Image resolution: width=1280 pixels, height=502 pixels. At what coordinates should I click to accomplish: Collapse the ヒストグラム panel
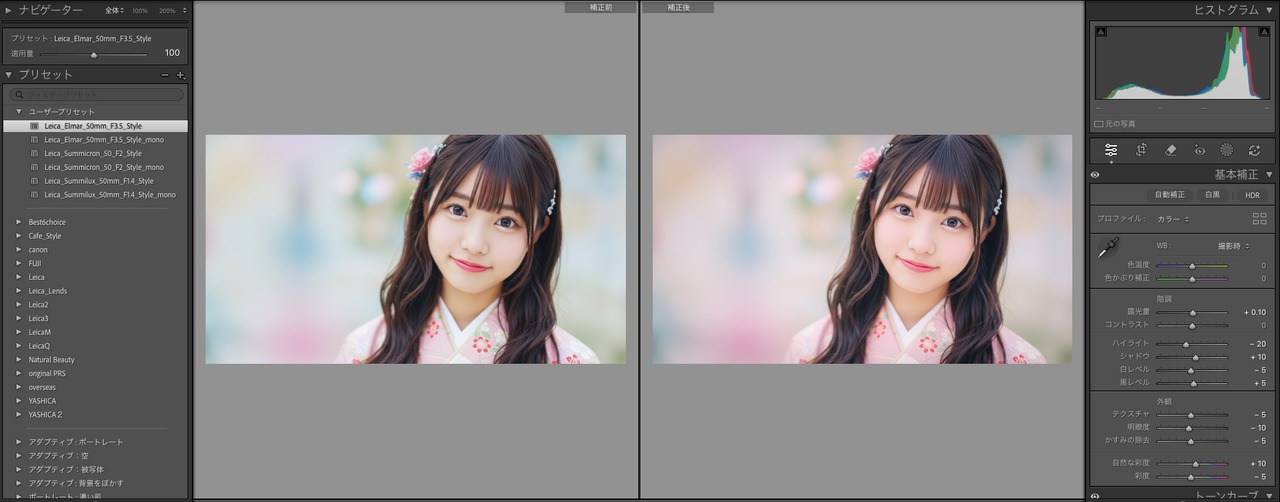tap(1269, 10)
